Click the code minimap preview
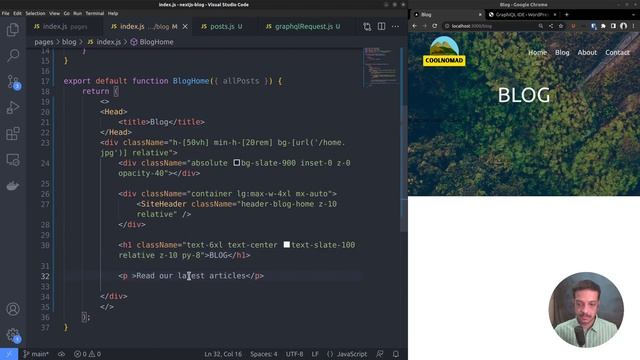640x360 pixels. [381, 67]
